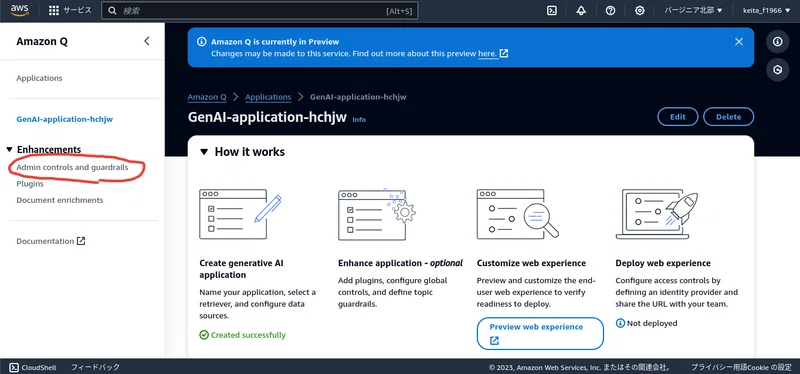The height and width of the screenshot is (374, 800).
Task: Click the Not deployed status text
Action: coord(652,323)
